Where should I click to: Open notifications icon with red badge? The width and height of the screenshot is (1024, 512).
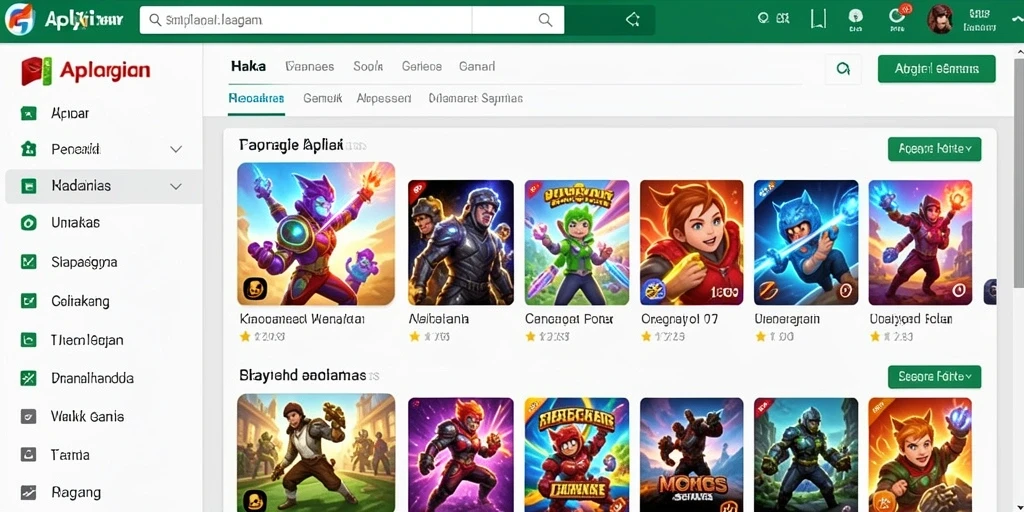[897, 18]
